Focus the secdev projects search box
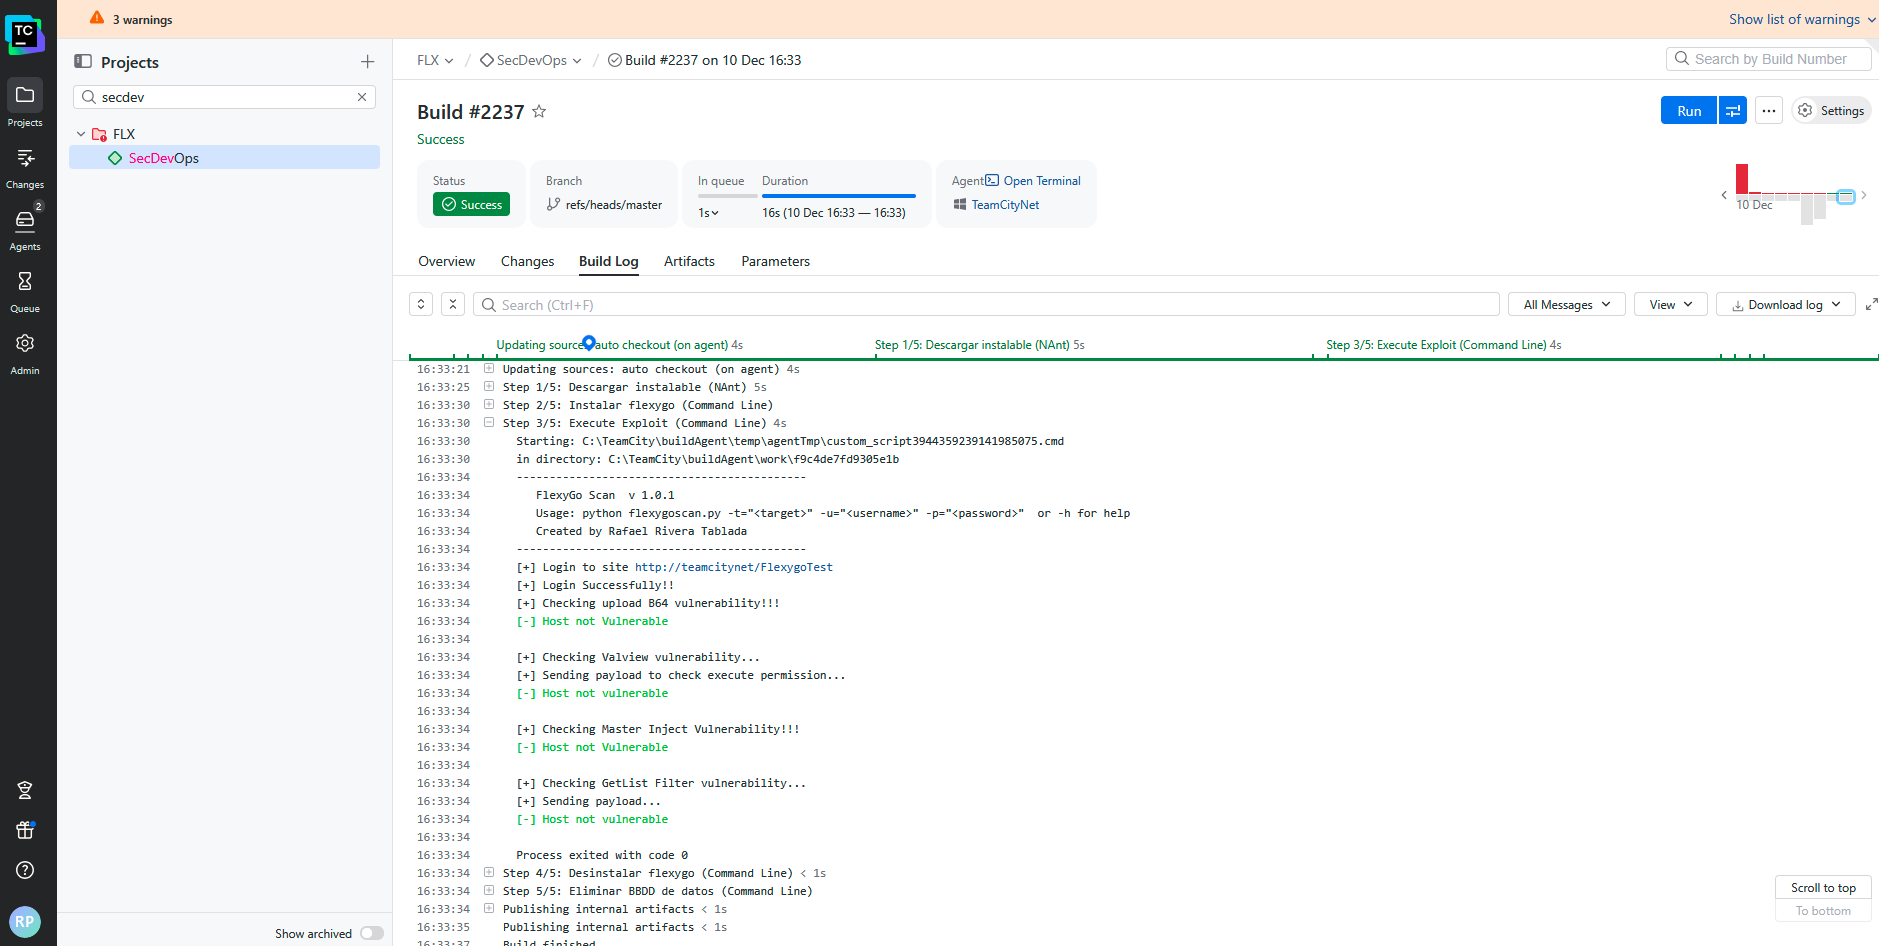Image resolution: width=1879 pixels, height=946 pixels. pos(224,97)
